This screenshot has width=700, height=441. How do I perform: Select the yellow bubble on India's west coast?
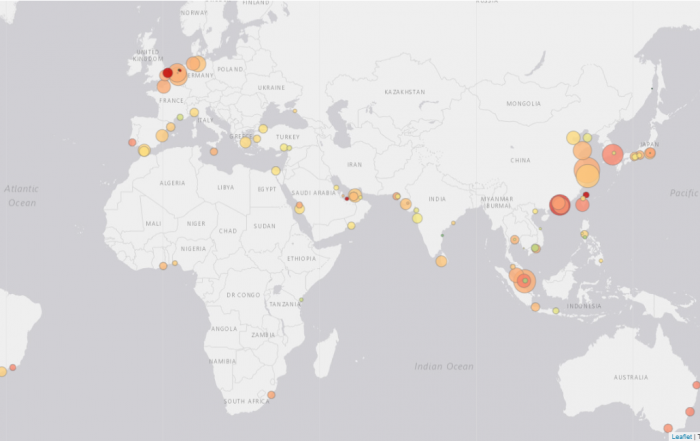pyautogui.click(x=417, y=218)
